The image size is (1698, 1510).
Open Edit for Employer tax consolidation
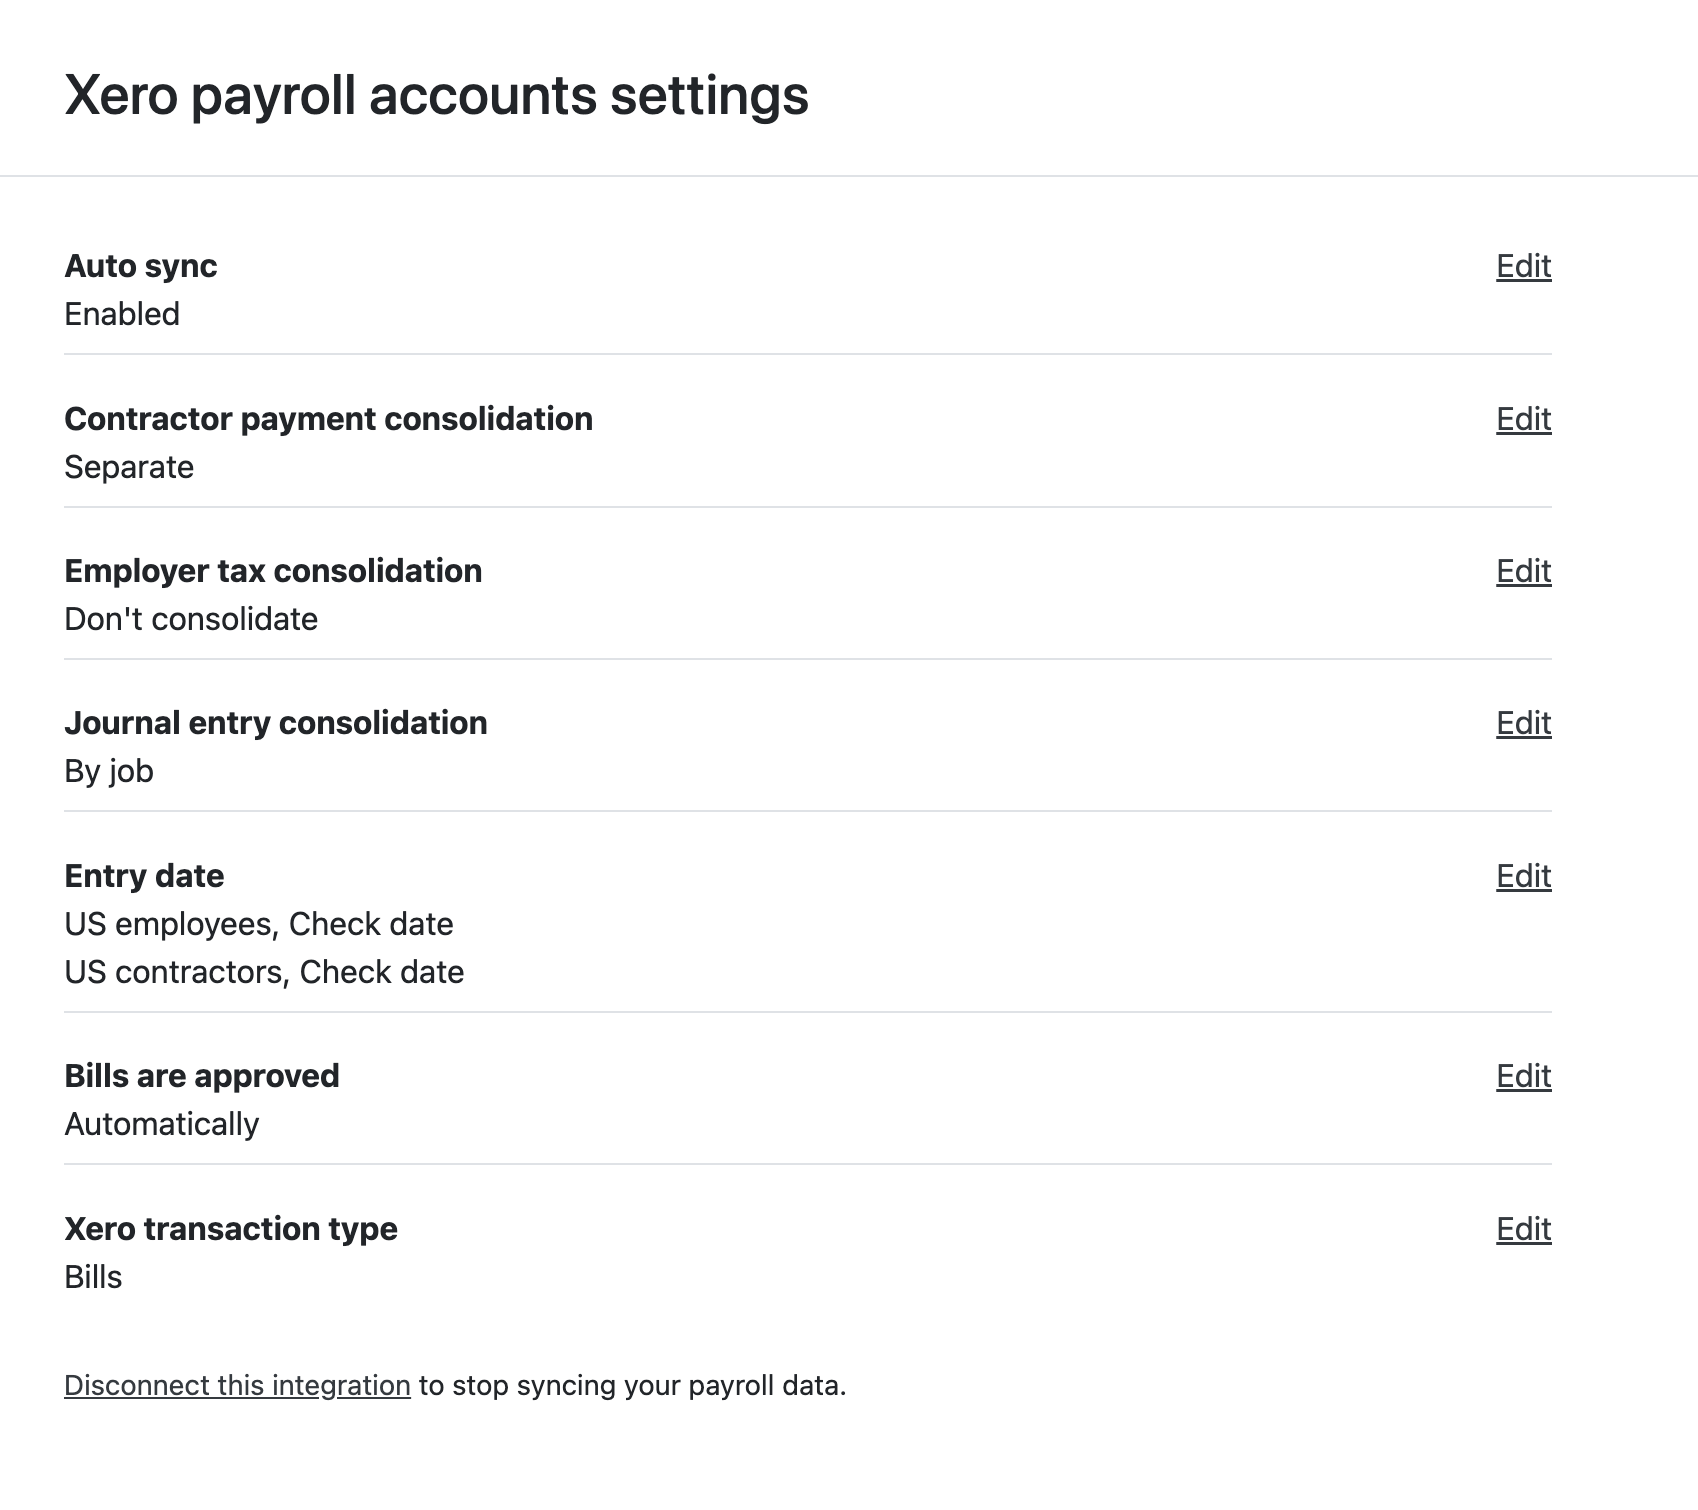coord(1523,571)
